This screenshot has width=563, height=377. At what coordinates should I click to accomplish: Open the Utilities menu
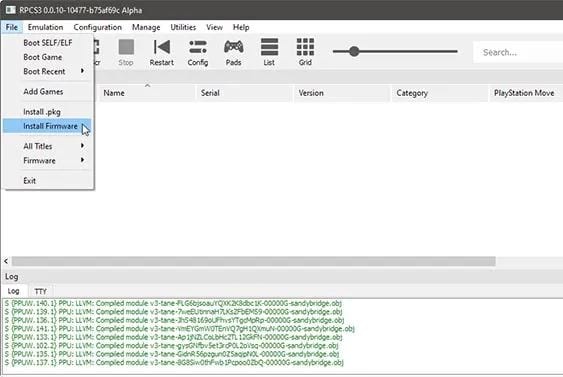coord(183,27)
